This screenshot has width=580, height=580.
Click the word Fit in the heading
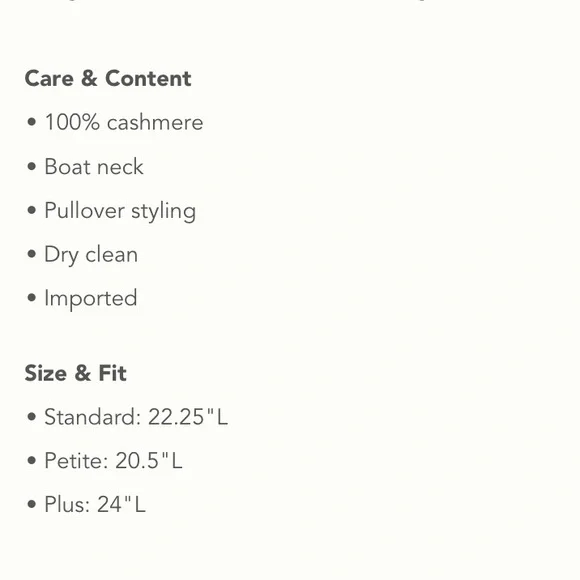[x=112, y=373]
